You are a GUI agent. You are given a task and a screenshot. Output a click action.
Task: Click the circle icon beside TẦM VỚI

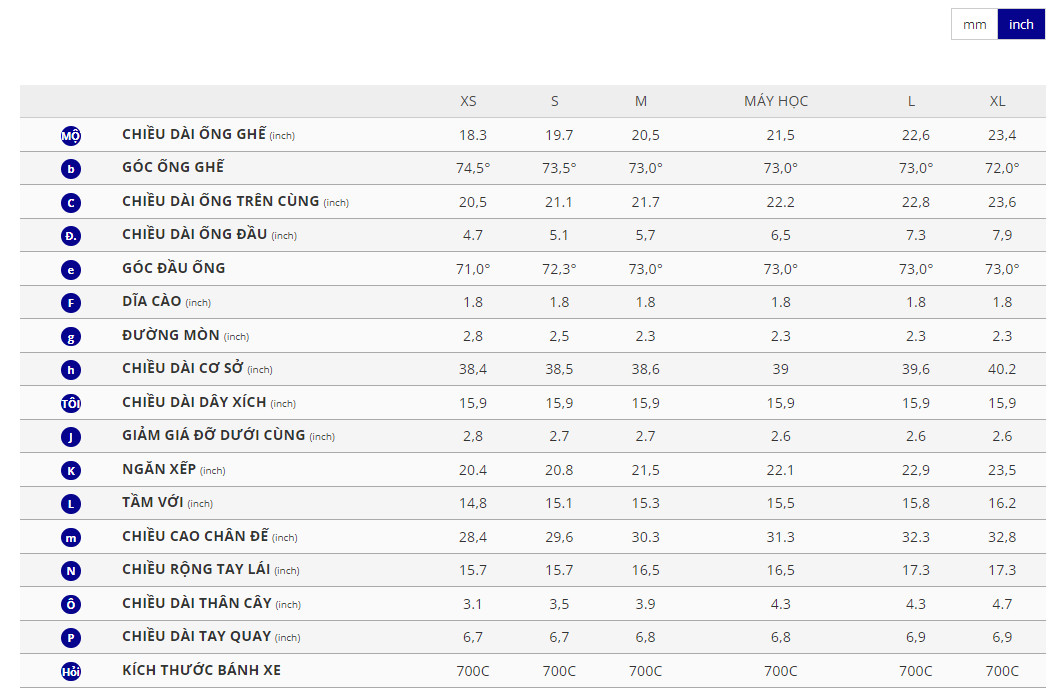click(x=71, y=504)
